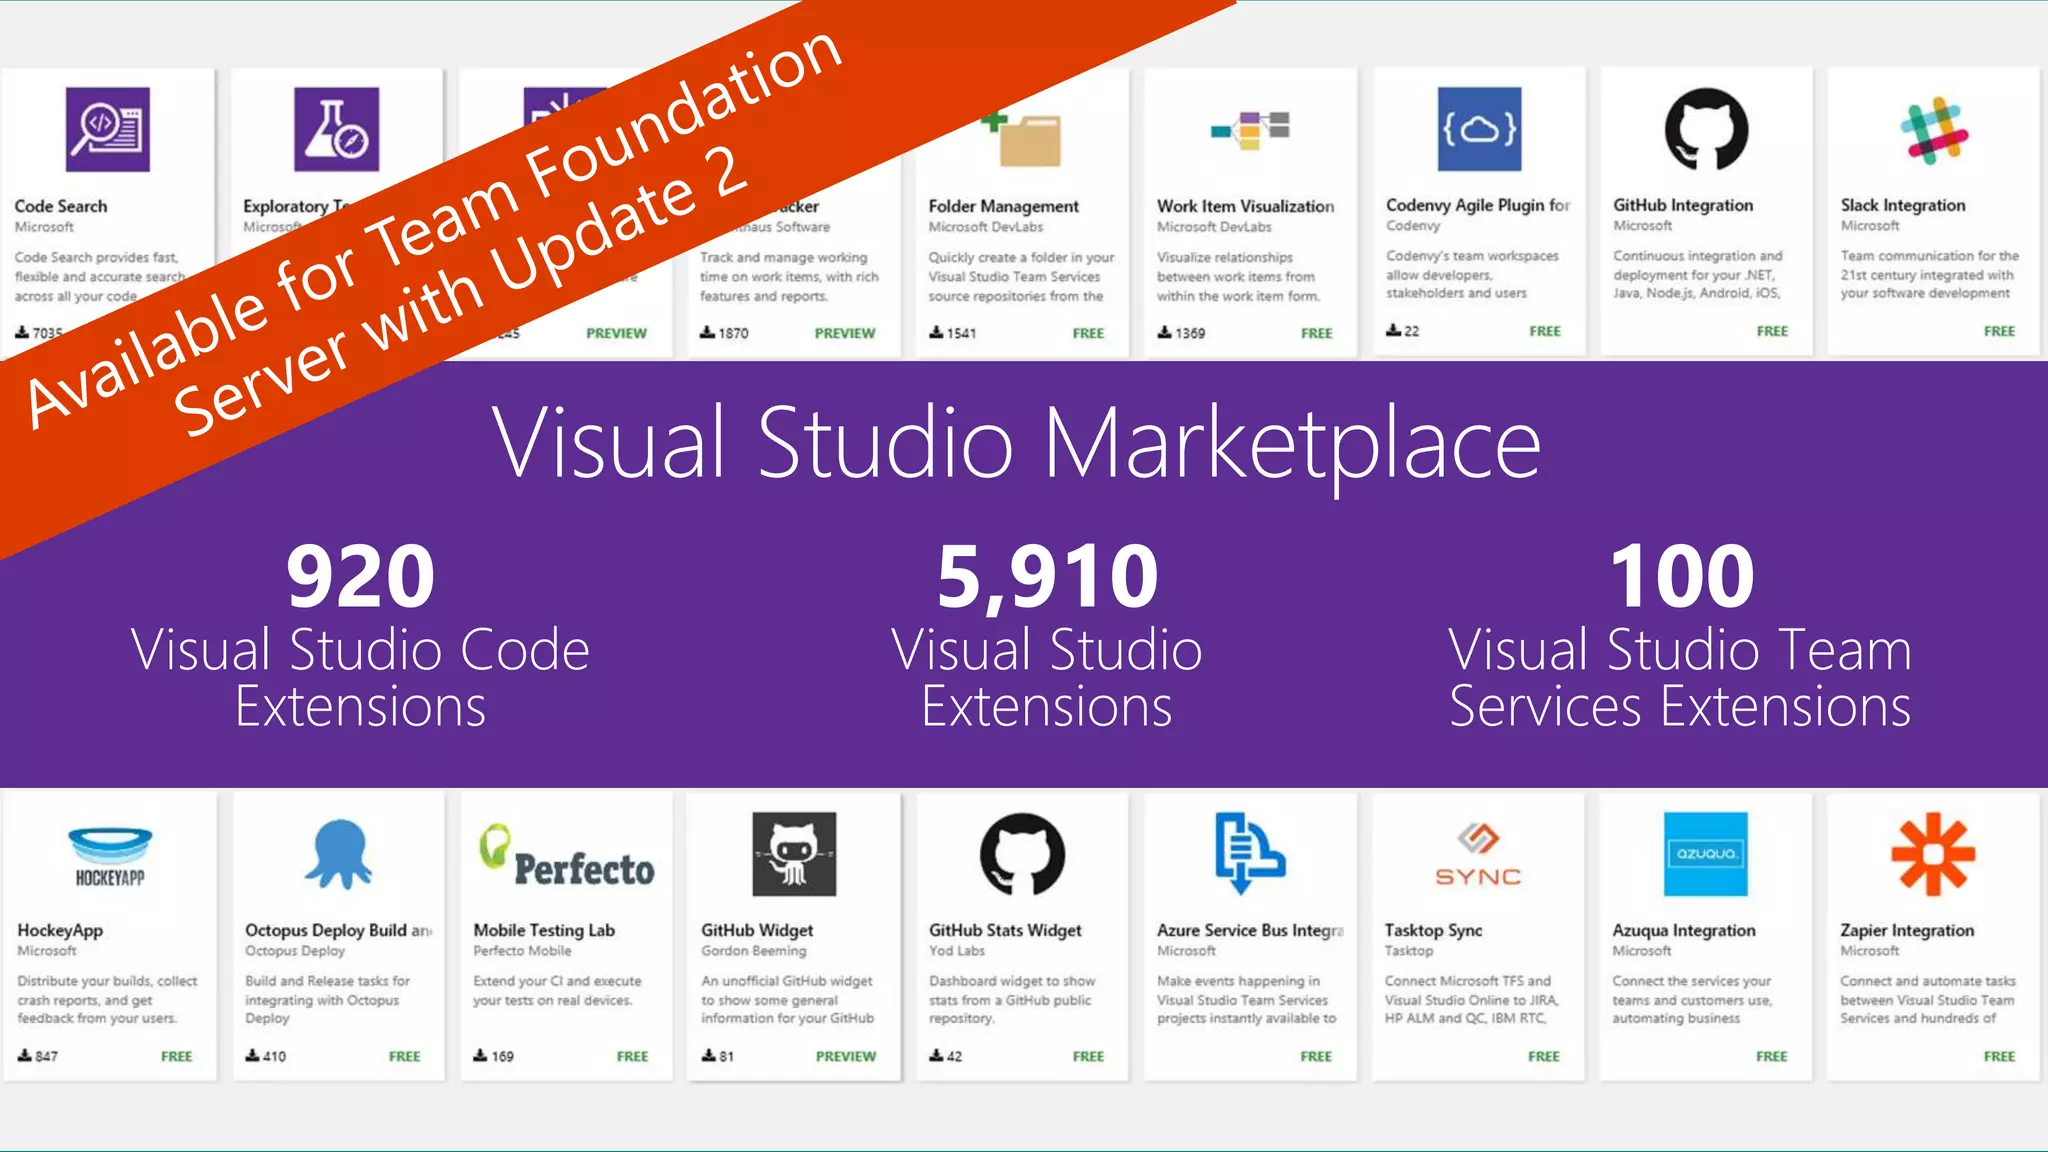Click the Zapier orange asterisk icon
Viewport: 2048px width, 1152px height.
pos(1933,854)
